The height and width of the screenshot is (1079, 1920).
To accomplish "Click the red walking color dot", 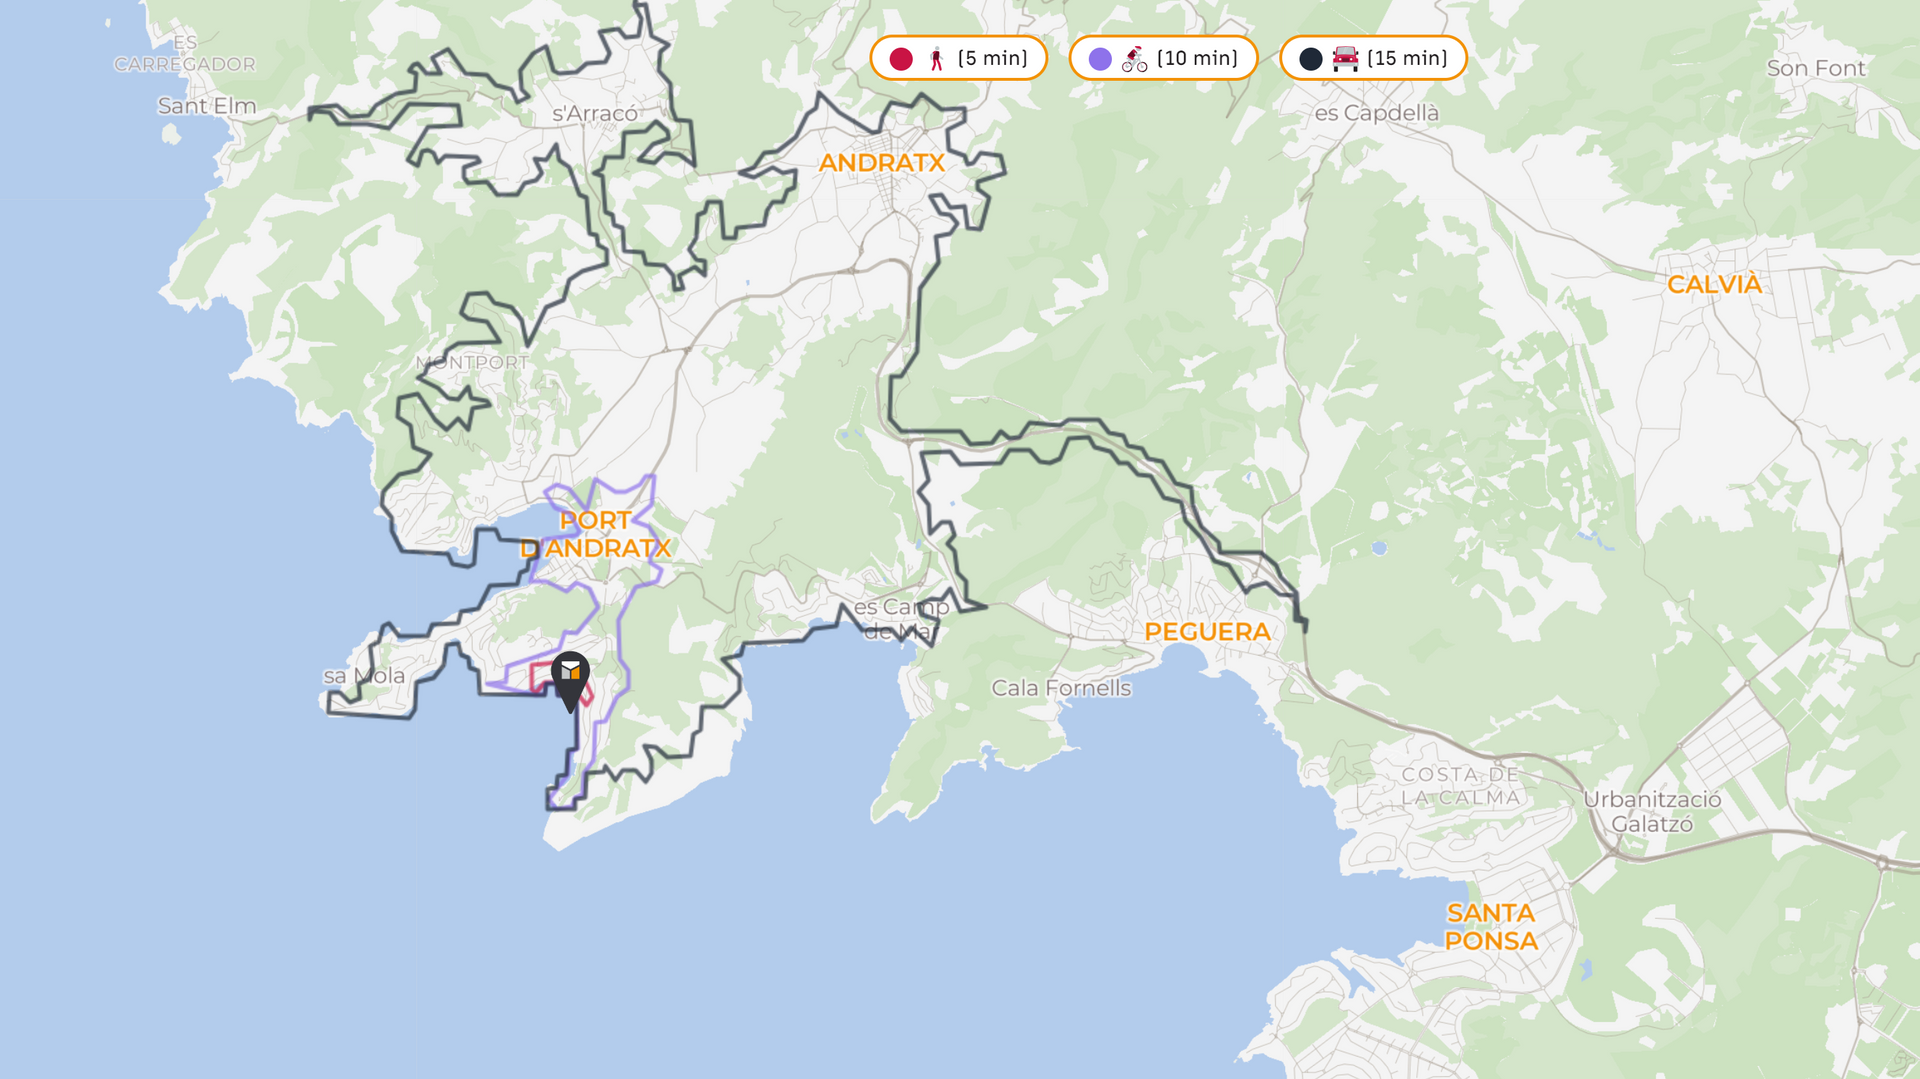I will (901, 59).
